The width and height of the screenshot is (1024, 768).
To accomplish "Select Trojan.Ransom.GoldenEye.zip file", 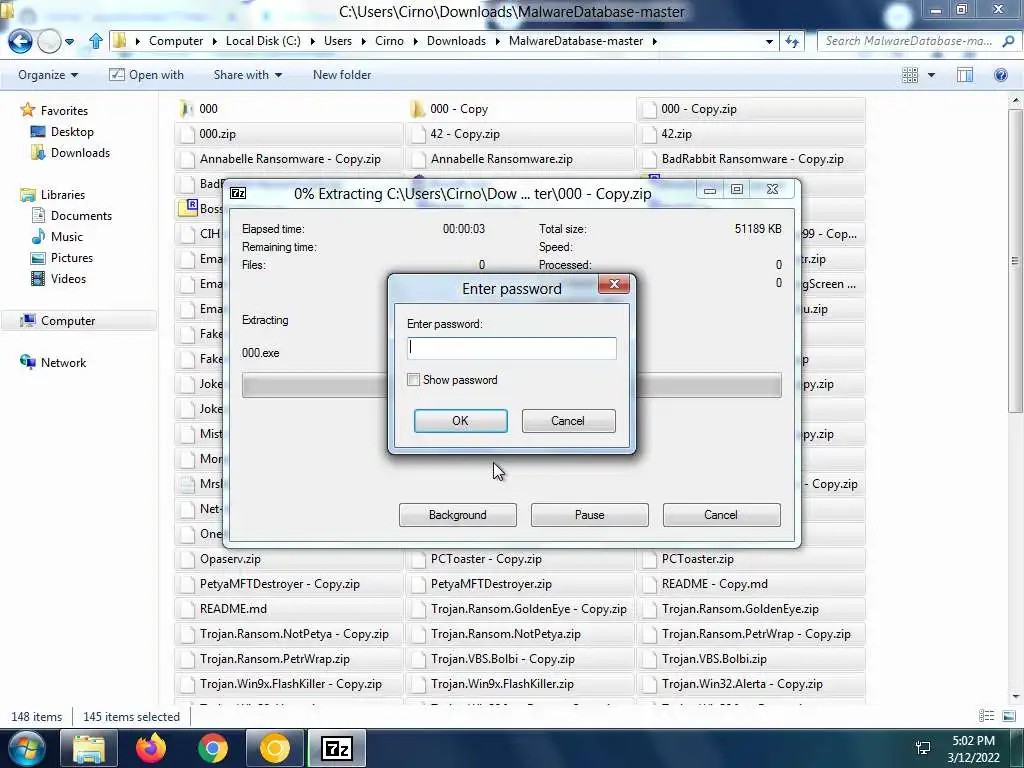I will 751,609.
